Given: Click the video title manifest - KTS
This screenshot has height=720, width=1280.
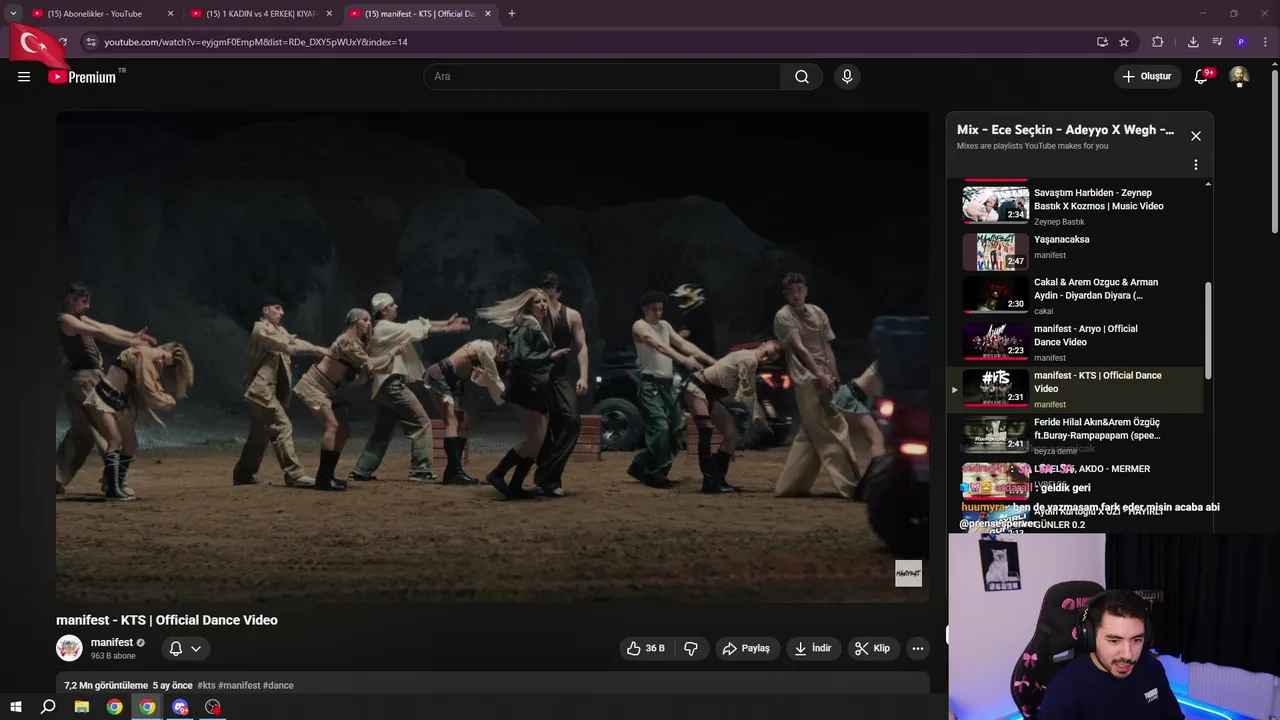Looking at the screenshot, I should tap(167, 620).
